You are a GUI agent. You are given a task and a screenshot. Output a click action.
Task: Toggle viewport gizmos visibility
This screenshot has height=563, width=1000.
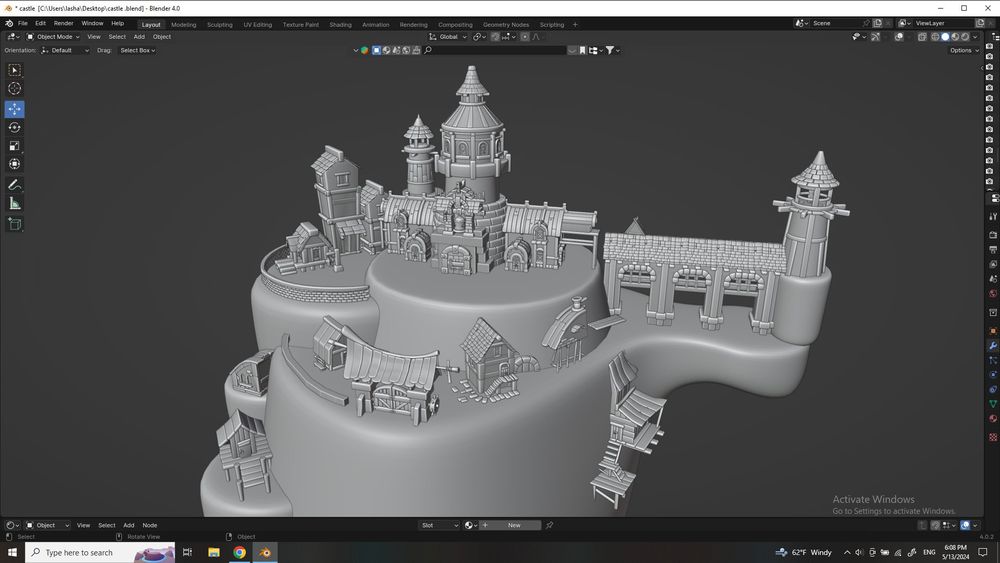[x=876, y=37]
